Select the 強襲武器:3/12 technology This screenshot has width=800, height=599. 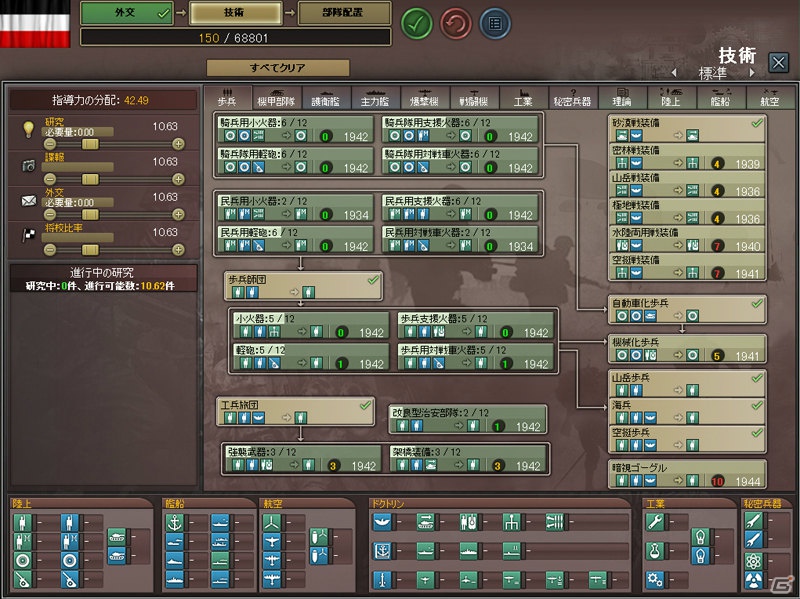point(304,459)
